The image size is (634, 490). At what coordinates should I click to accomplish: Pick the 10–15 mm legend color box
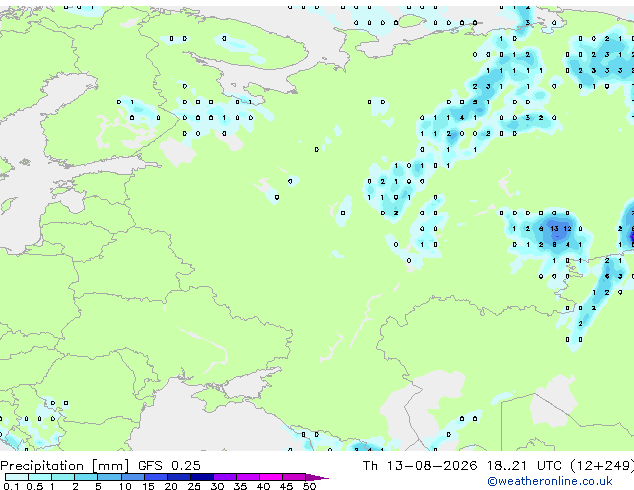pyautogui.click(x=132, y=477)
